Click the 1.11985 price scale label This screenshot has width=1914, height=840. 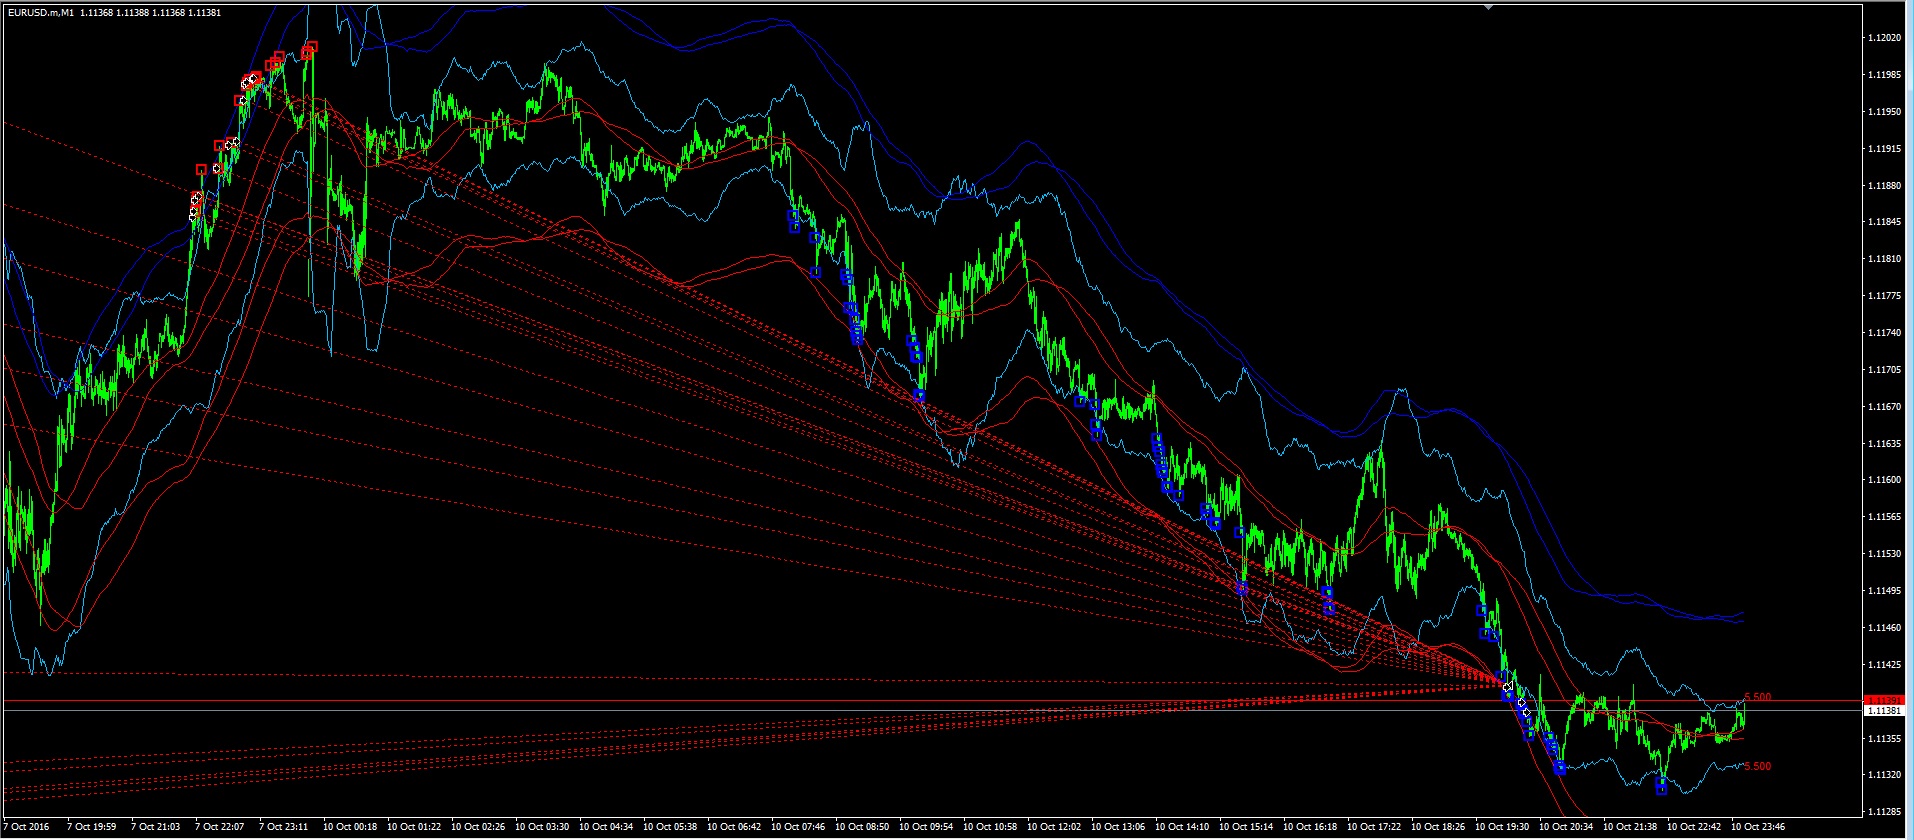[1884, 75]
